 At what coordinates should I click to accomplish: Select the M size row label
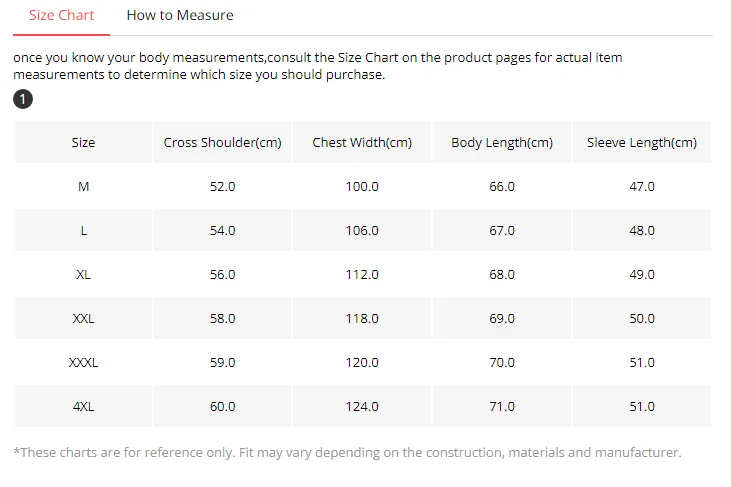(x=83, y=186)
